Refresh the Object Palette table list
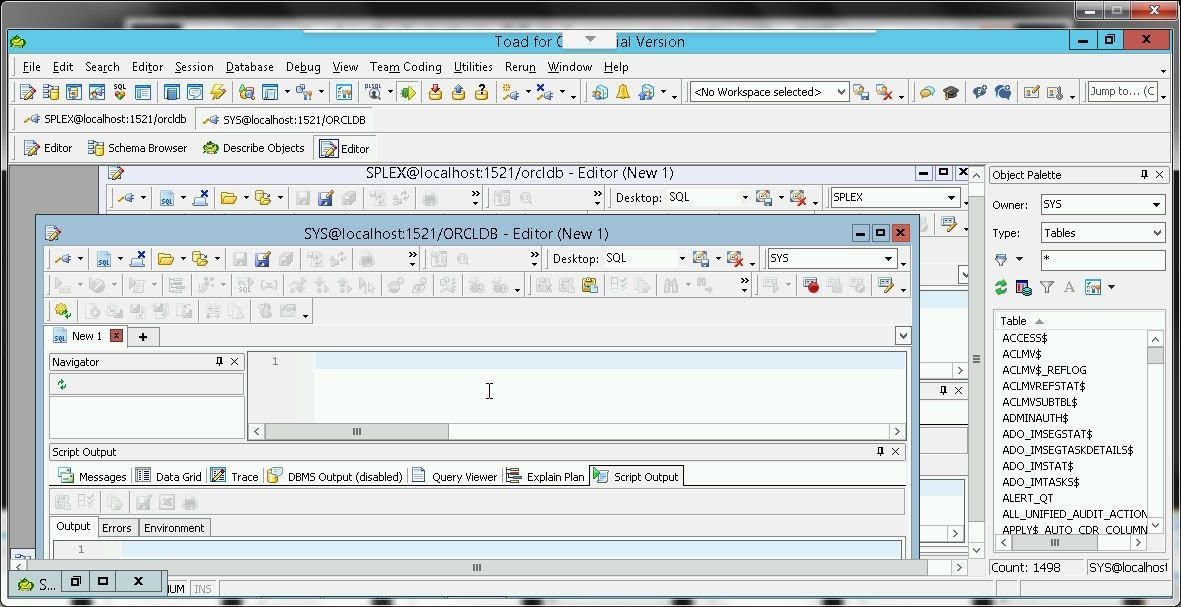Image resolution: width=1181 pixels, height=607 pixels. coord(1001,287)
